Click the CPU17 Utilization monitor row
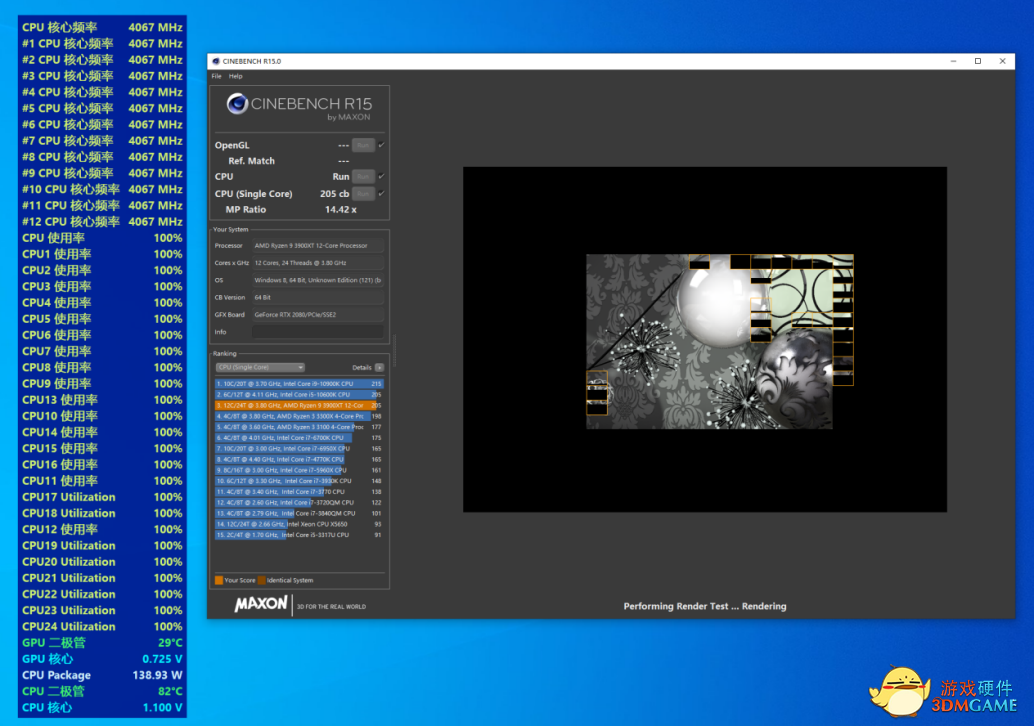 [x=102, y=497]
